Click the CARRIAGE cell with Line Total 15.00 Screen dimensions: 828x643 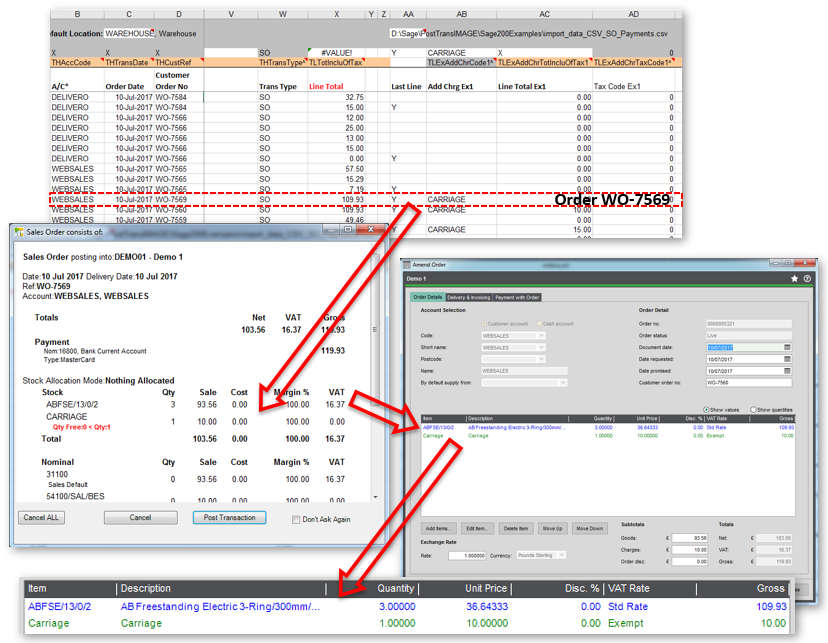point(461,230)
